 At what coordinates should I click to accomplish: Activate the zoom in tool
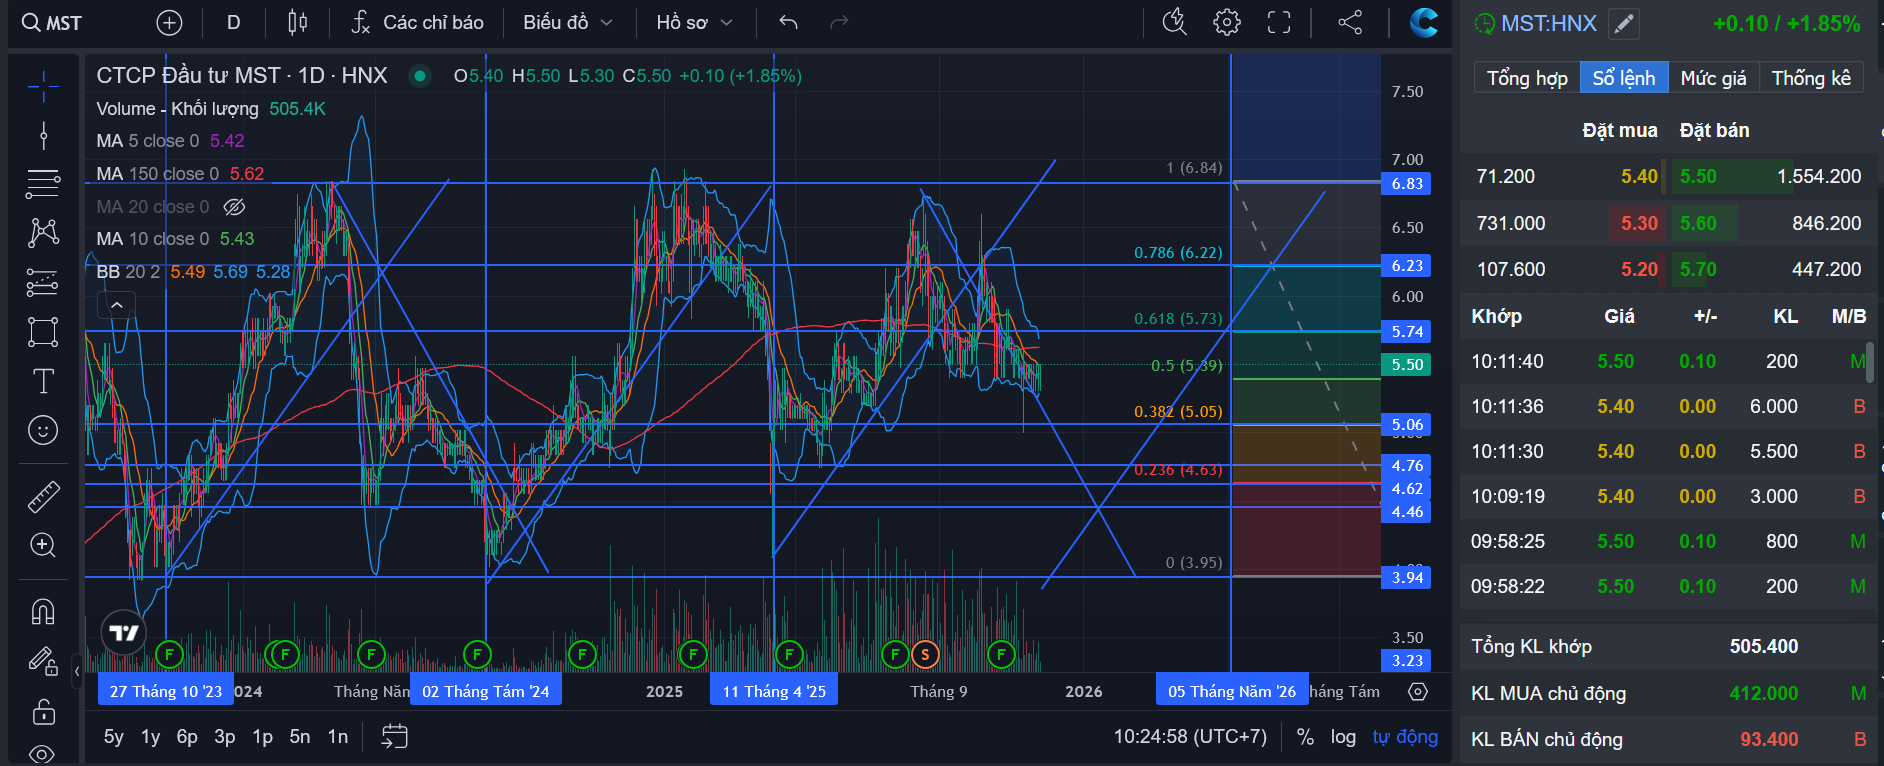[x=43, y=545]
